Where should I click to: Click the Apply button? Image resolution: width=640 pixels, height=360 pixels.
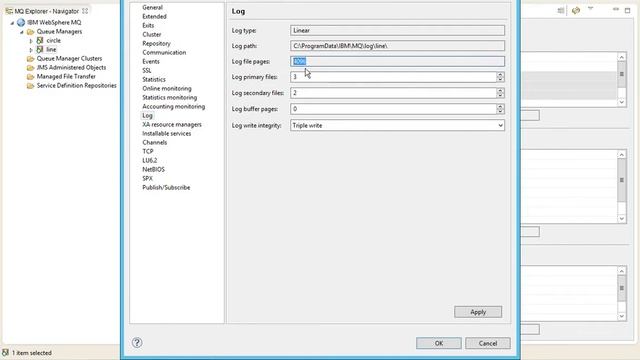[x=478, y=312]
